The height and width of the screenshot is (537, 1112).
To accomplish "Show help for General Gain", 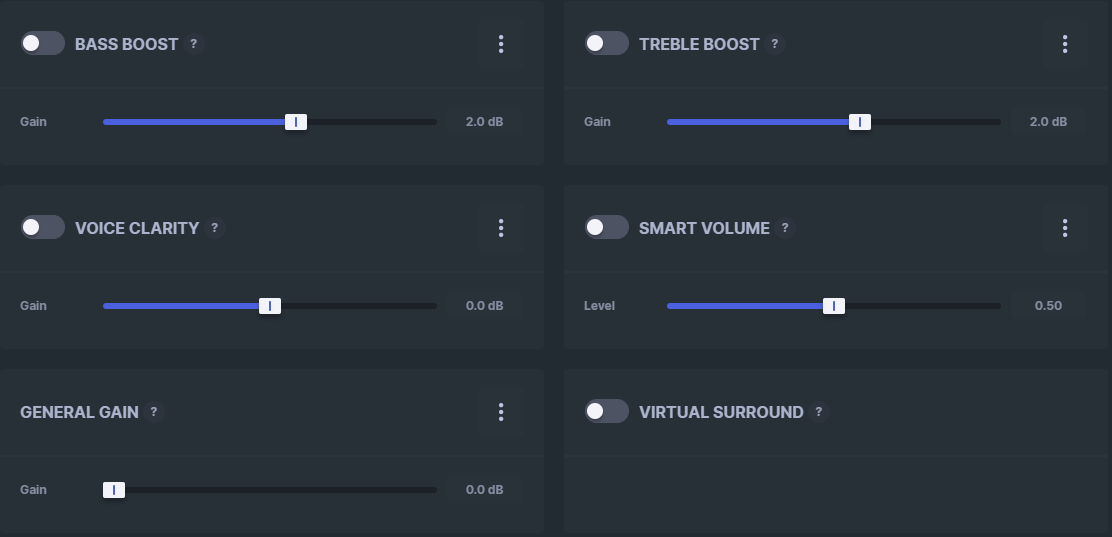I will (x=154, y=412).
